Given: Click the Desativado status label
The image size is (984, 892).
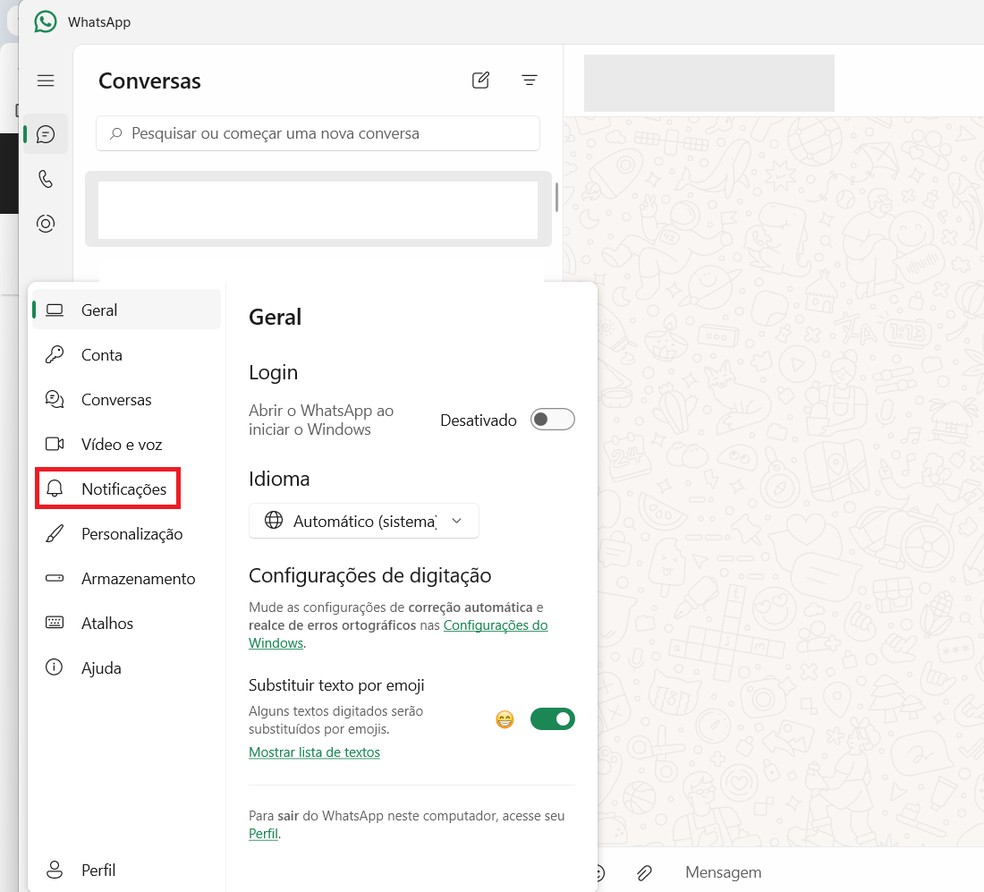Looking at the screenshot, I should point(478,420).
